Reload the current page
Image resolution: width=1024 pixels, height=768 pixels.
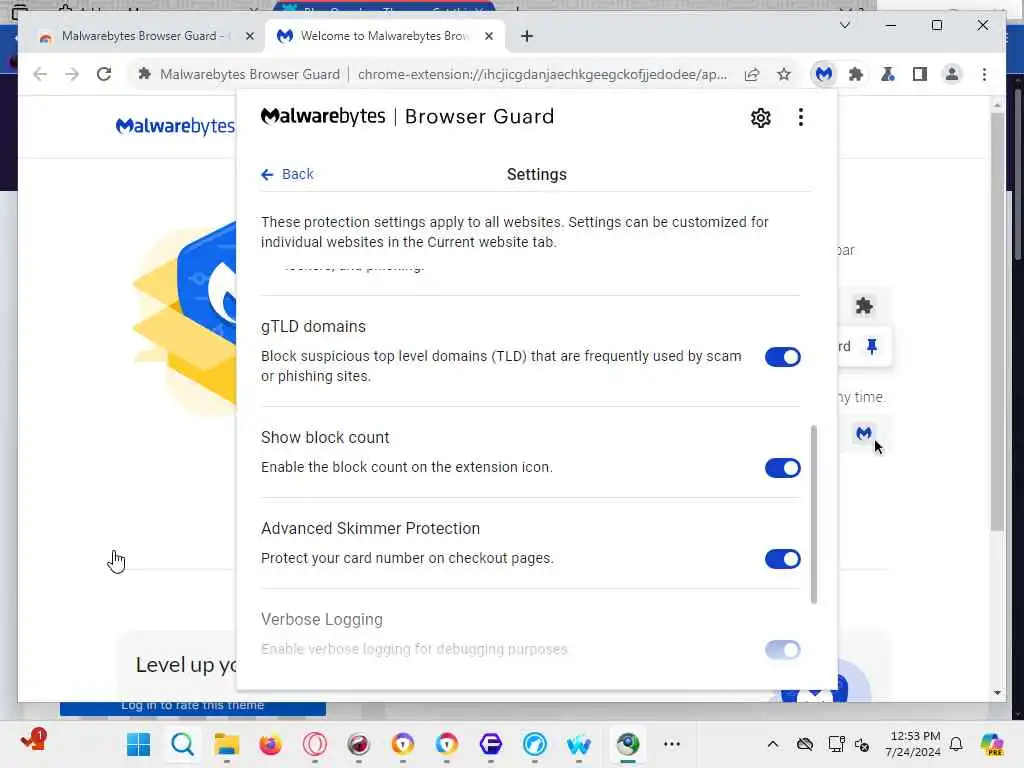coord(104,74)
